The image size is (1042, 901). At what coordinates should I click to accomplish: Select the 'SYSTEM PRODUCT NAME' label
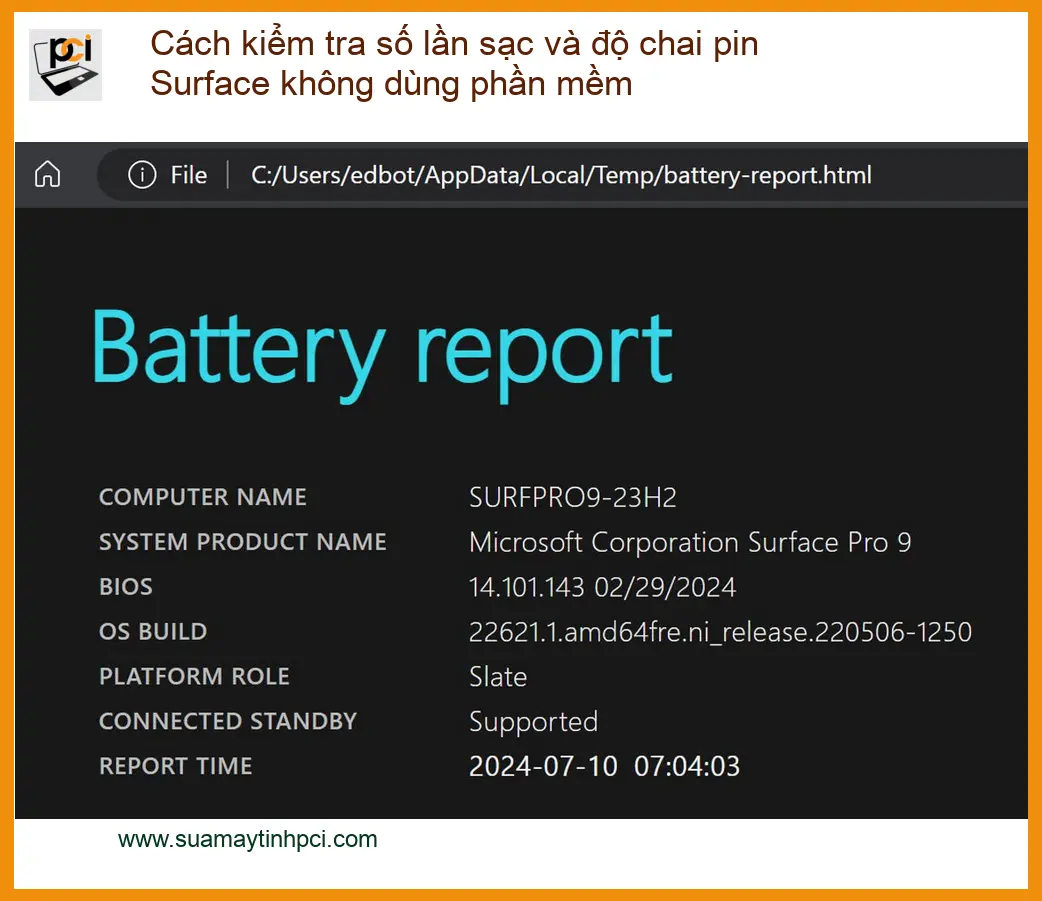click(243, 542)
